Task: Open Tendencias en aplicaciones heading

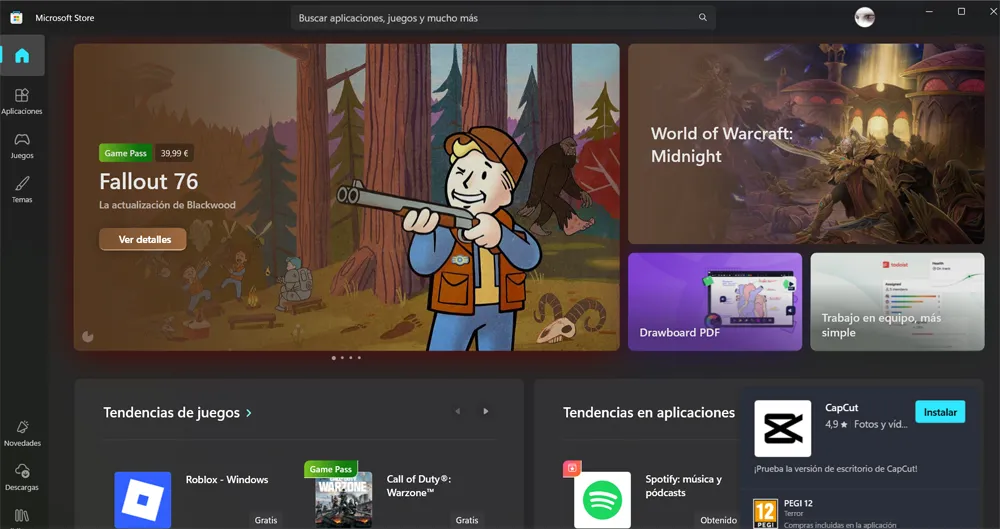Action: (649, 413)
